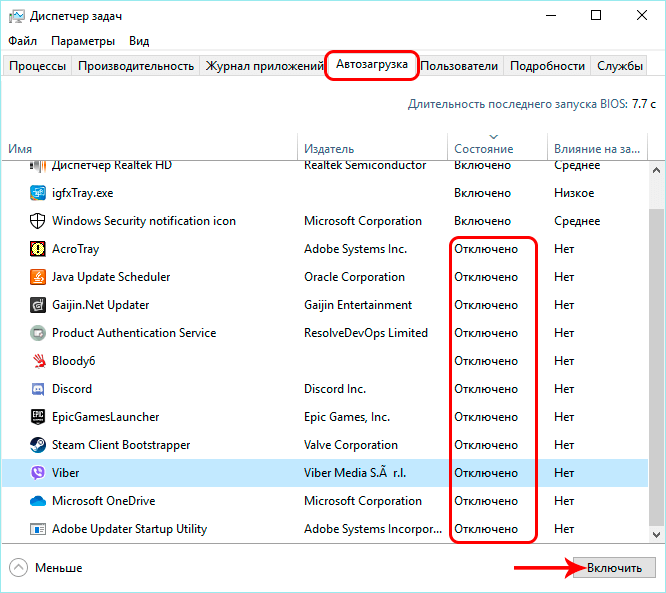
Task: Click publisher Adobe Systems Inc. cell
Action: (355, 249)
